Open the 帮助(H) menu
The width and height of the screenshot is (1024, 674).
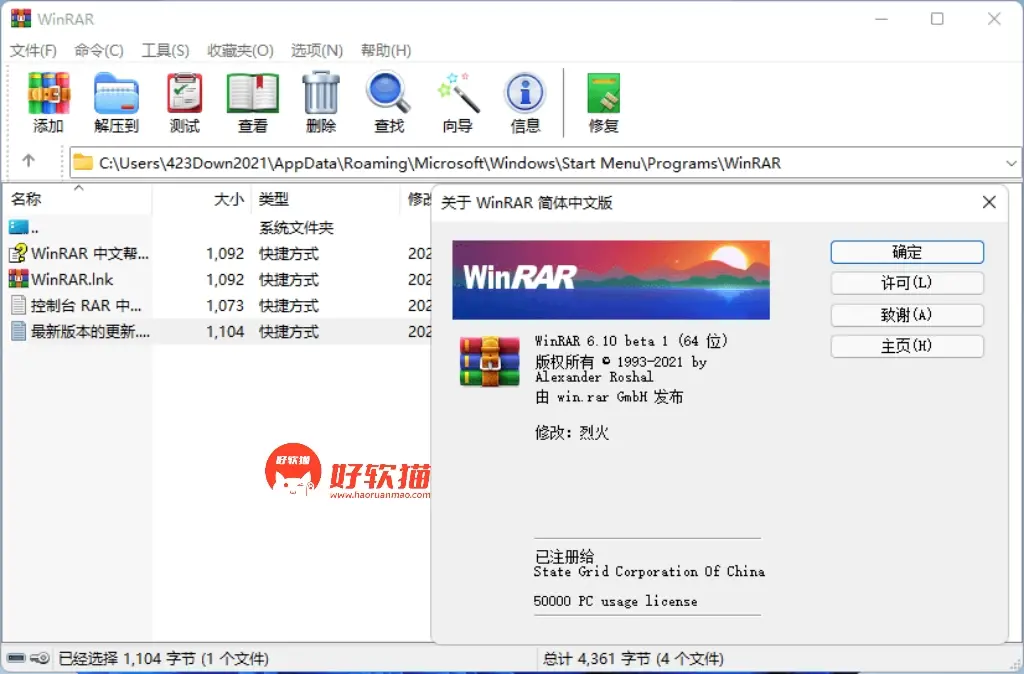click(x=386, y=50)
